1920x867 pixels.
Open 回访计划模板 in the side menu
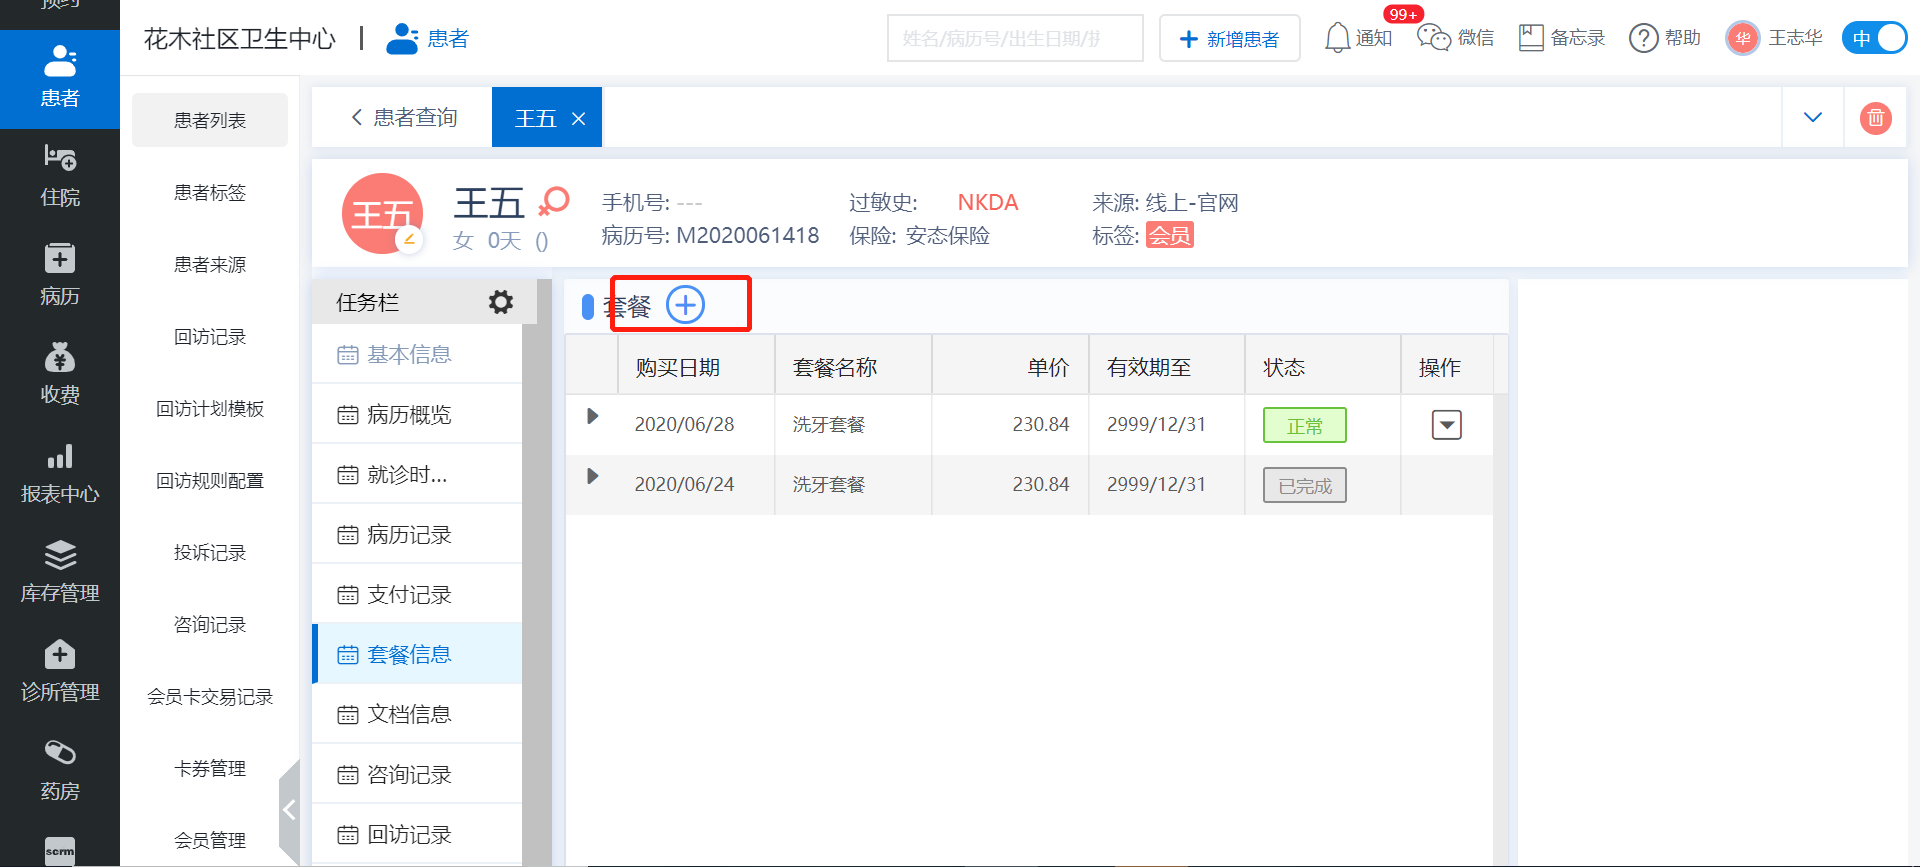pyautogui.click(x=210, y=408)
